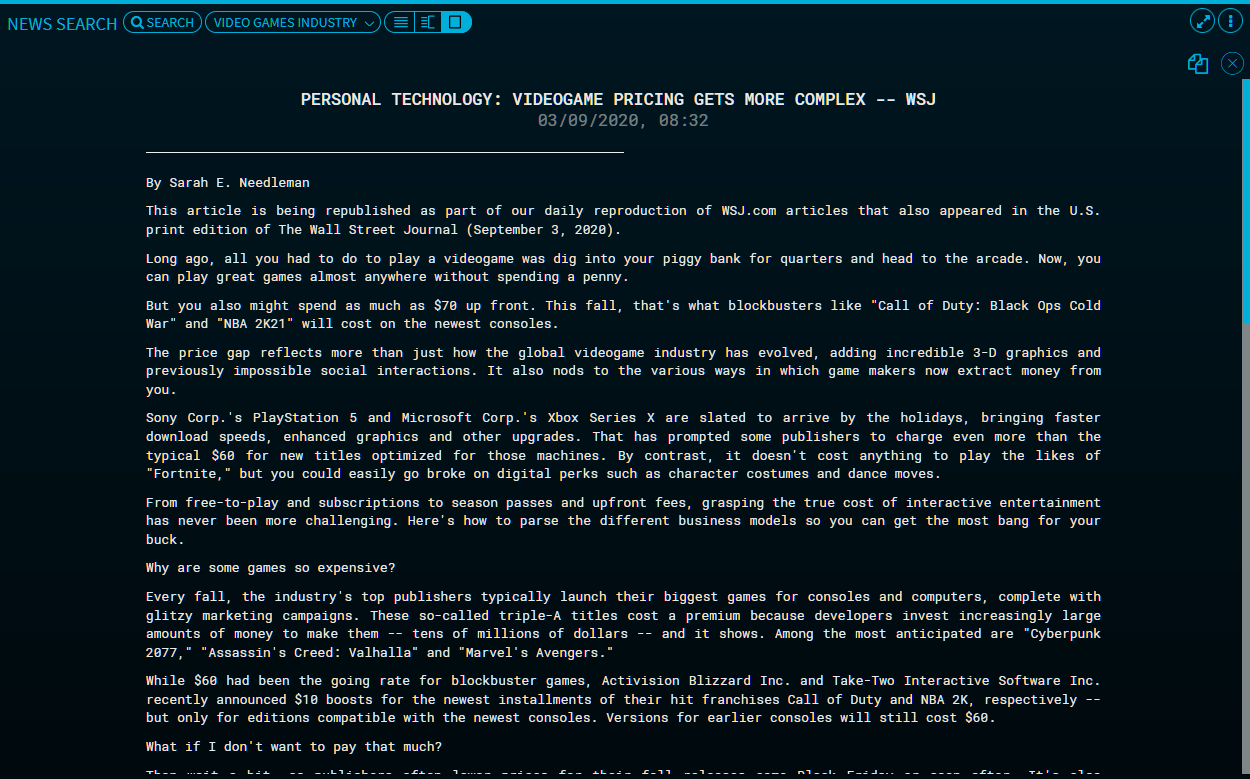Click the Videogame Pricing Gets More Complex headline
This screenshot has height=779, width=1250.
[x=618, y=99]
